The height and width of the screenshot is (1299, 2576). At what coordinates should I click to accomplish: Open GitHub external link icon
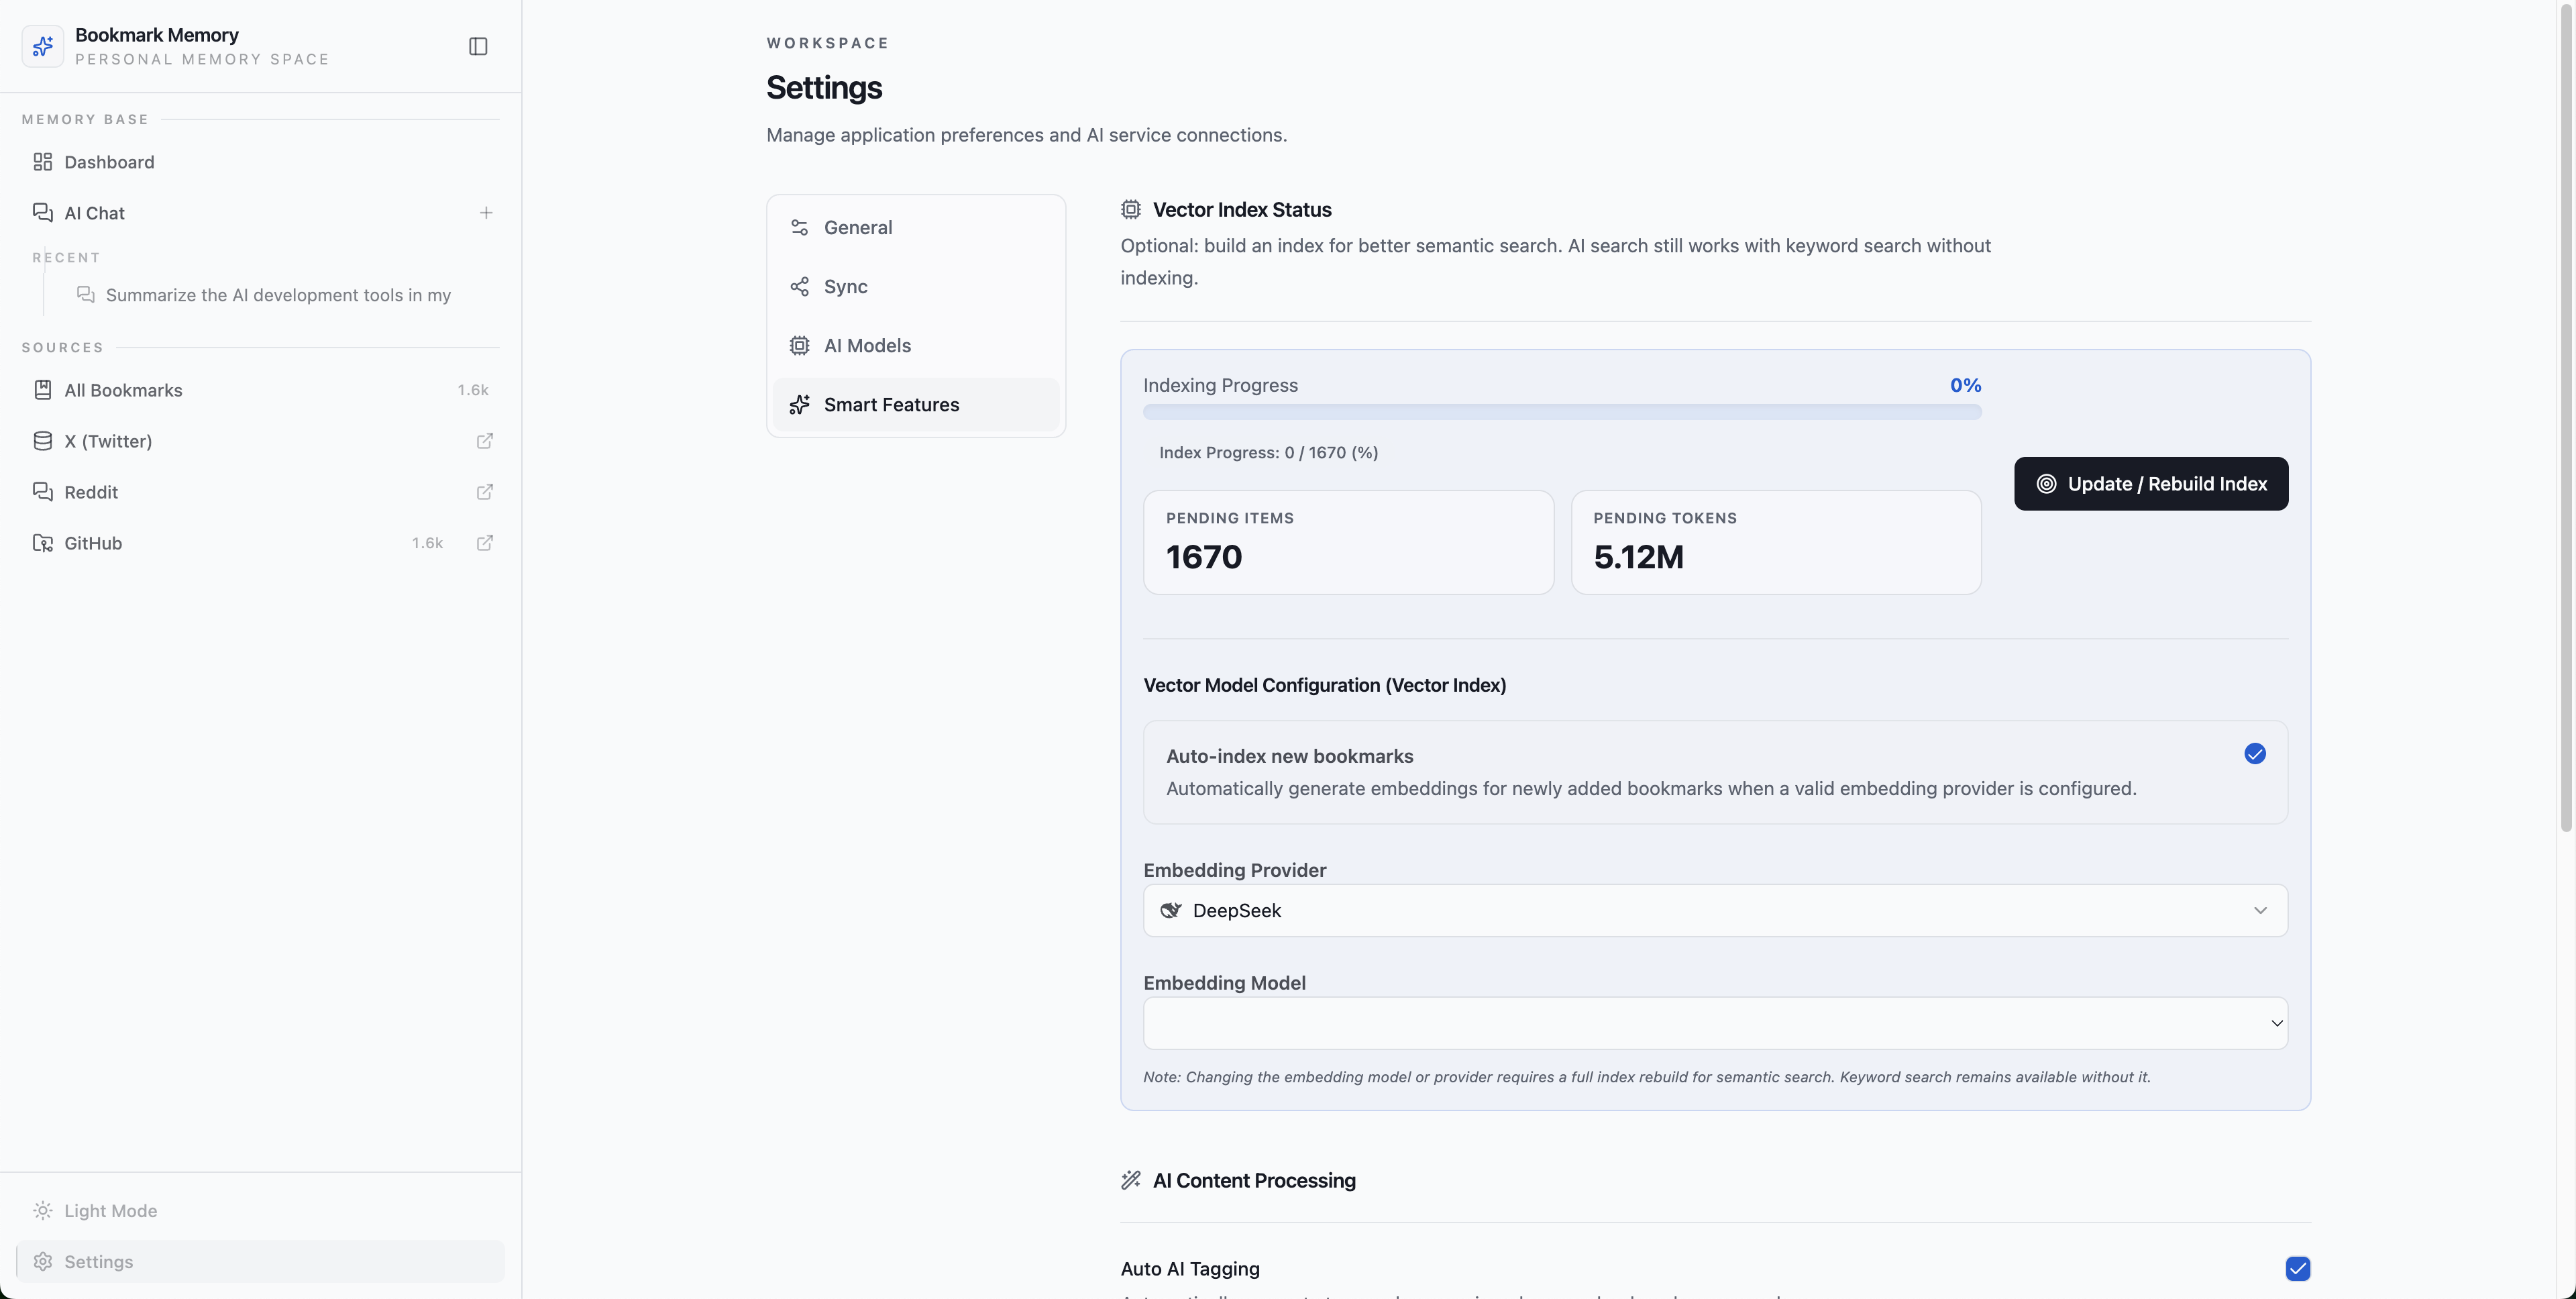[485, 543]
